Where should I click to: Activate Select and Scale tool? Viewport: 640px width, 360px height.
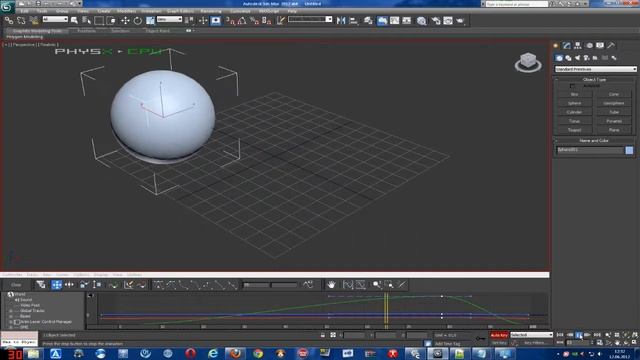(150, 20)
